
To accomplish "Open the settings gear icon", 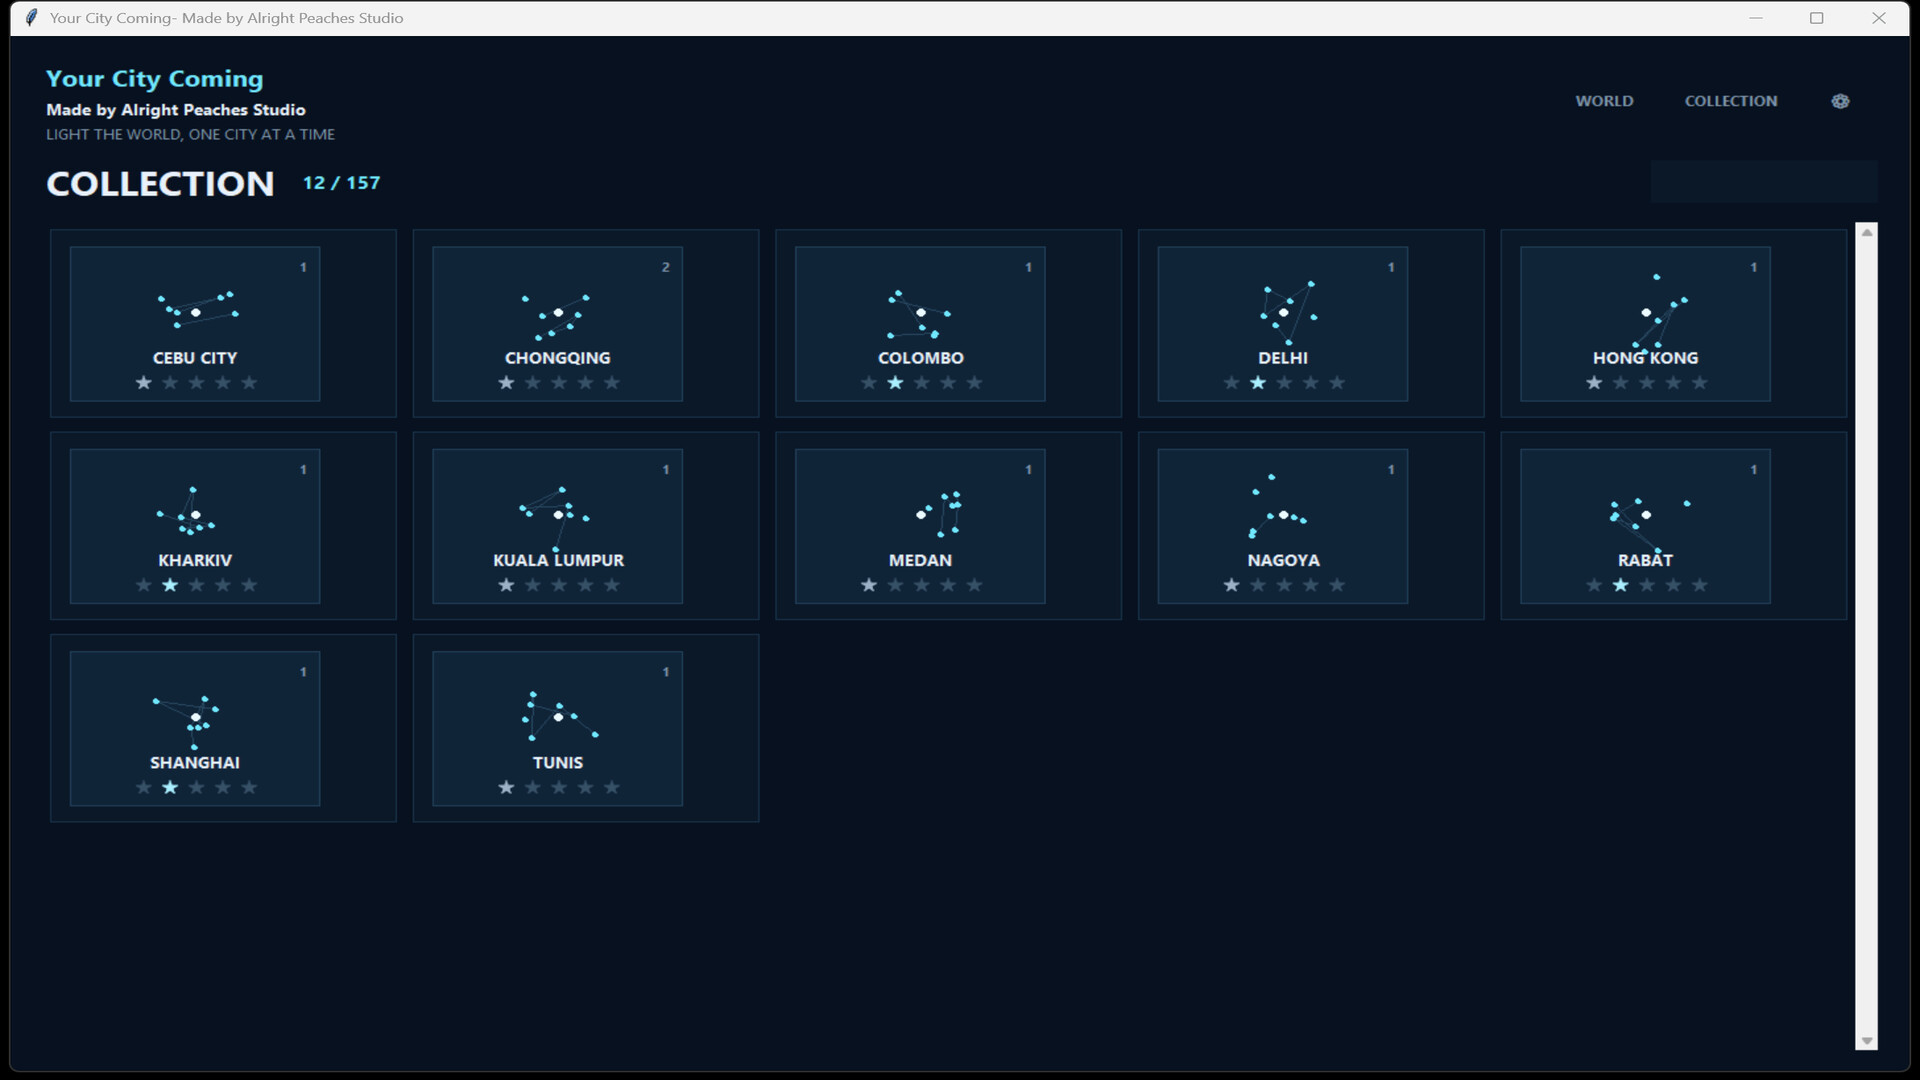I will coord(1840,101).
